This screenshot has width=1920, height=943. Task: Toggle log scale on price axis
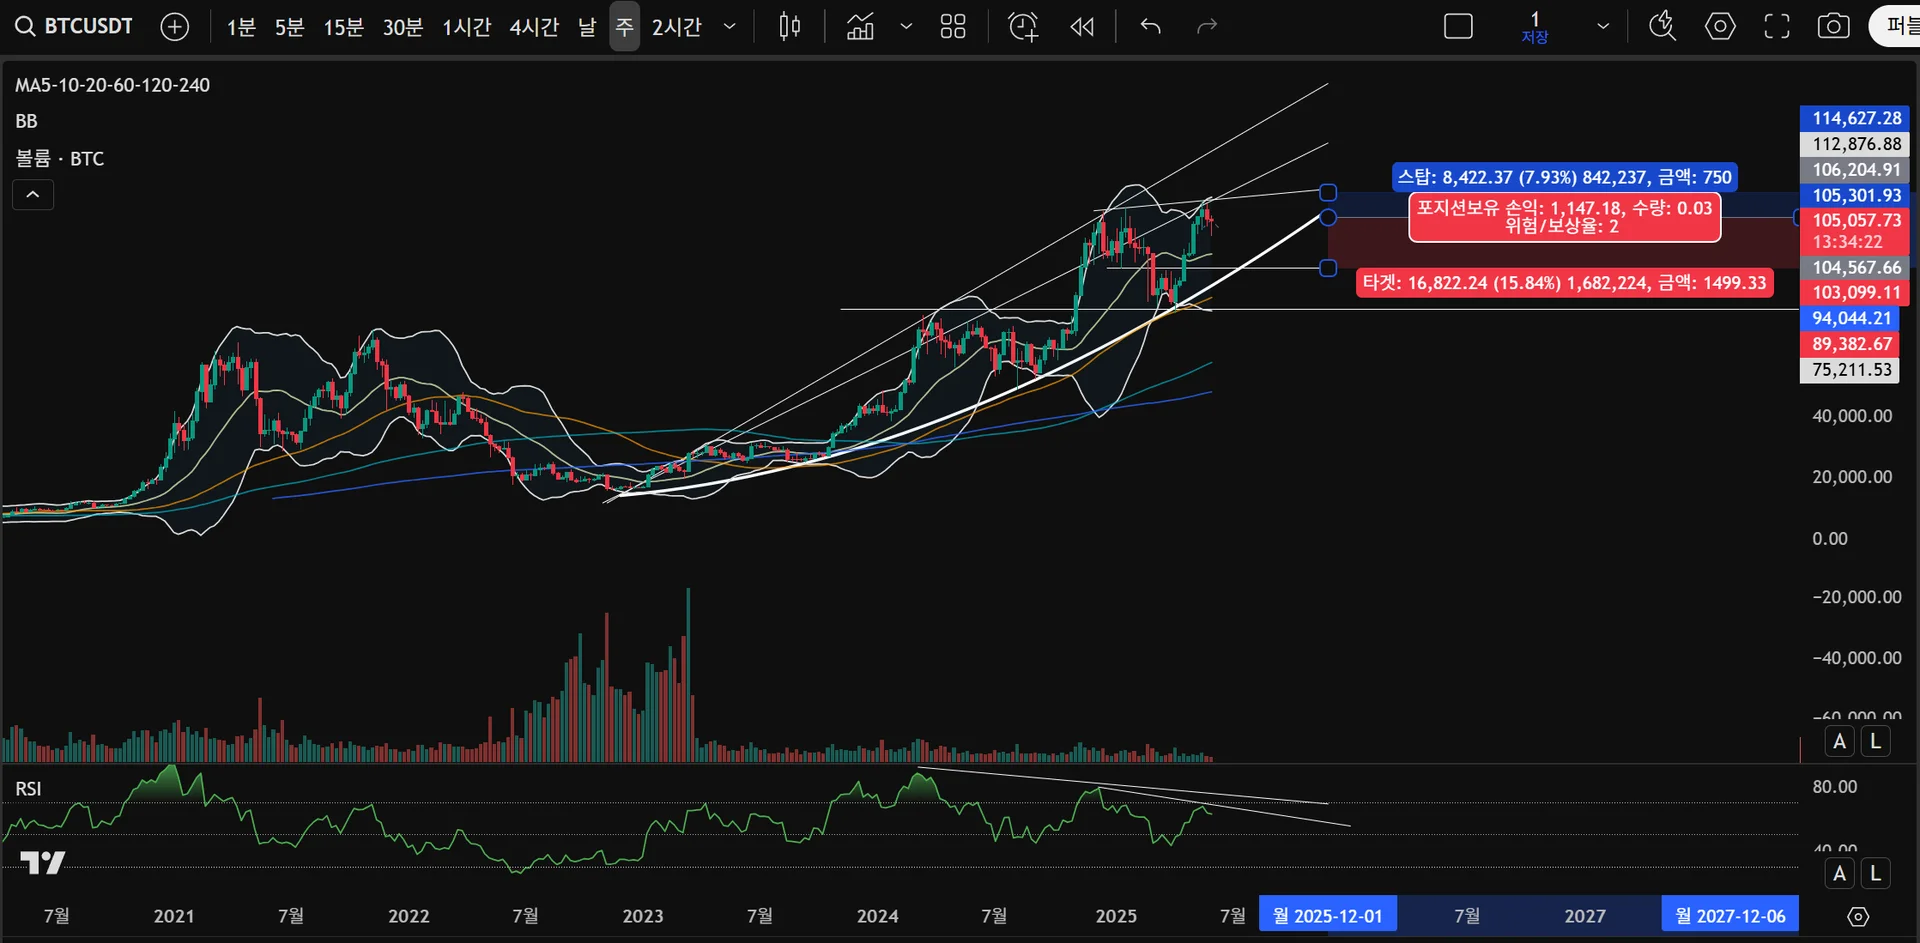[1875, 741]
